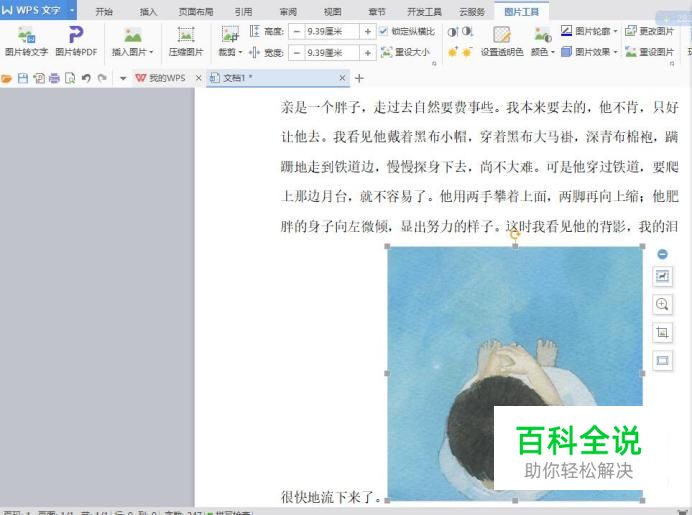The width and height of the screenshot is (692, 515).
Task: Click the export to PDF icon
Action: point(39,79)
